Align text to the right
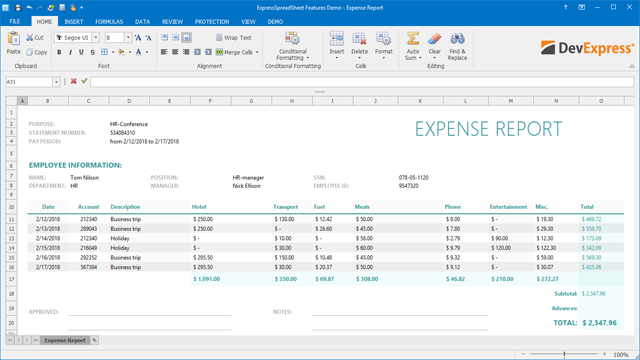 [186, 52]
